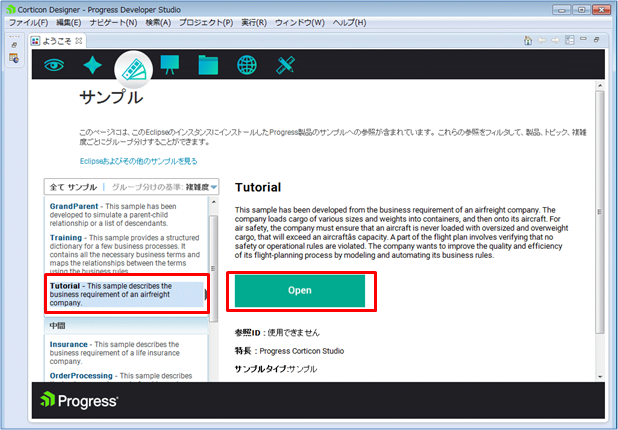
Task: Click the sample list scrollbar thumb
Action: tap(213, 268)
